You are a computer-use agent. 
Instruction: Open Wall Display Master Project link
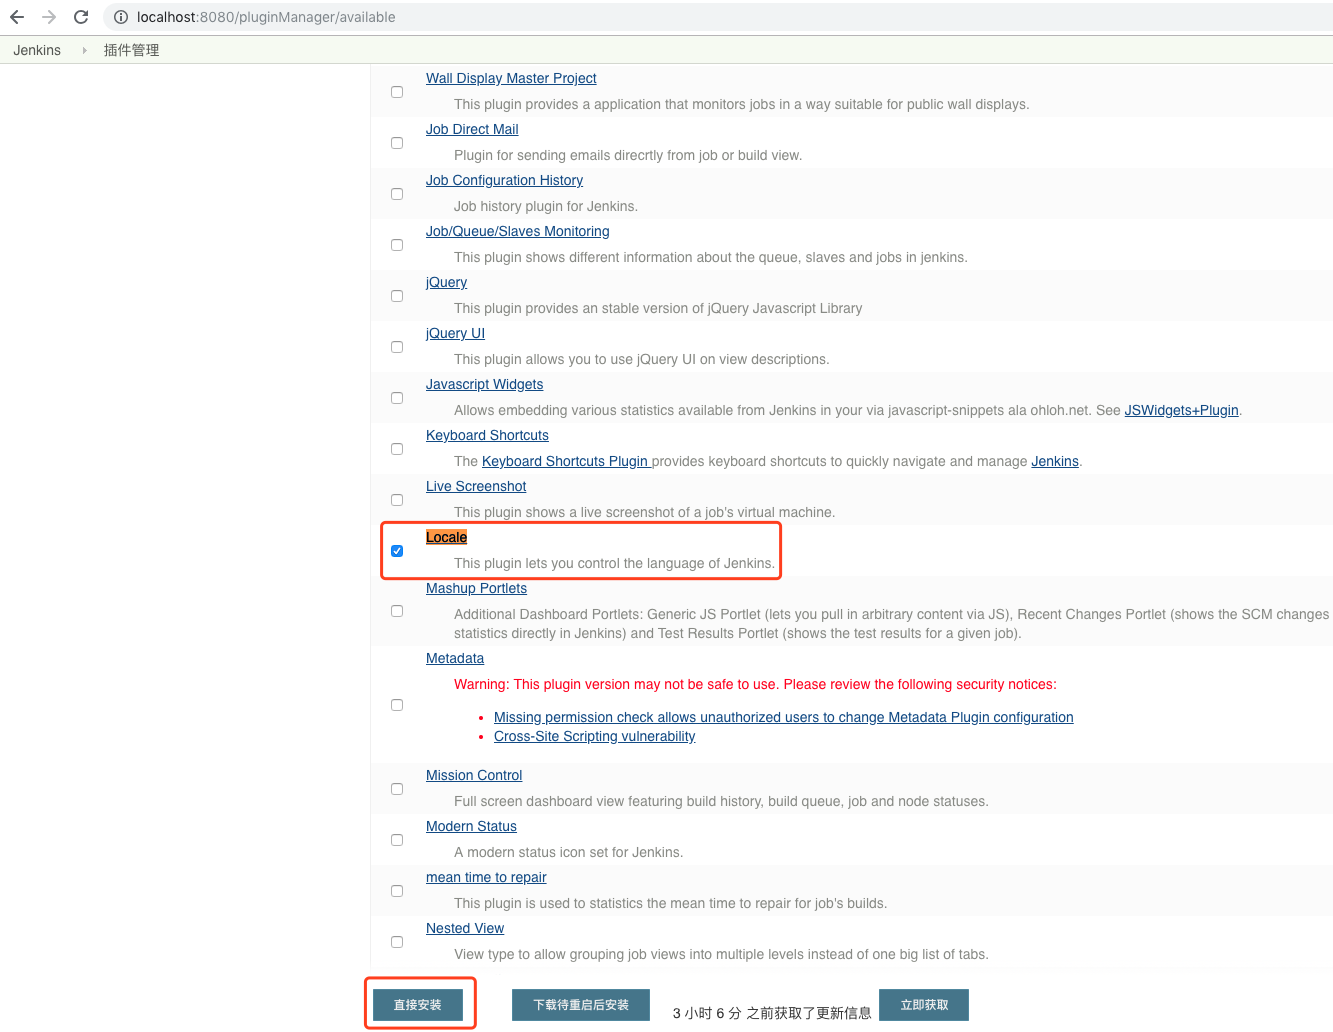coord(511,78)
